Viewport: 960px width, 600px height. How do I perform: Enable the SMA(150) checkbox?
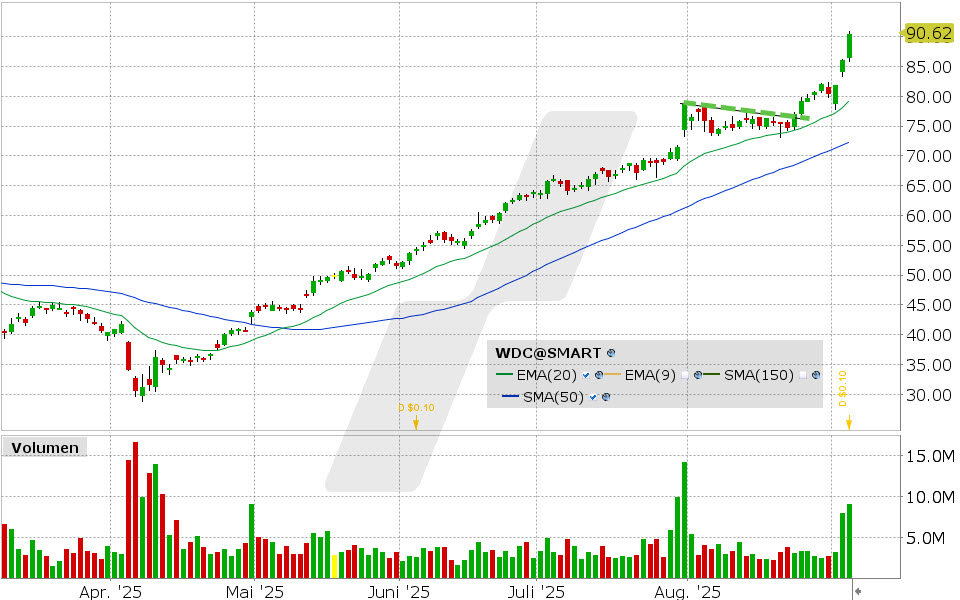coord(803,375)
